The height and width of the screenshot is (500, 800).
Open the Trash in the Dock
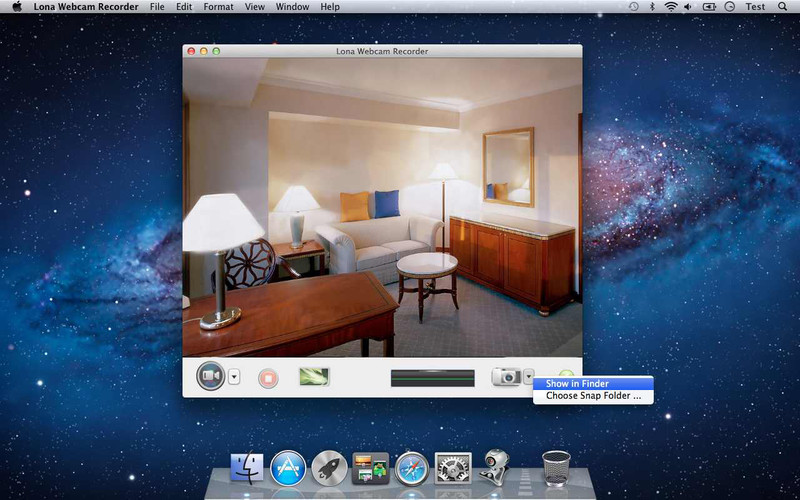coord(556,468)
